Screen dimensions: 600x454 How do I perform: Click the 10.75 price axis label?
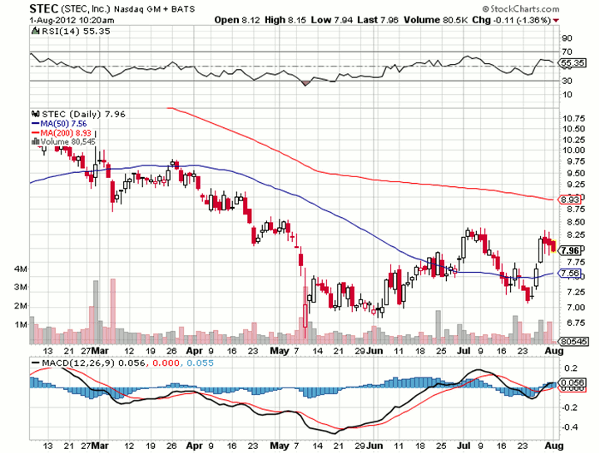point(573,118)
